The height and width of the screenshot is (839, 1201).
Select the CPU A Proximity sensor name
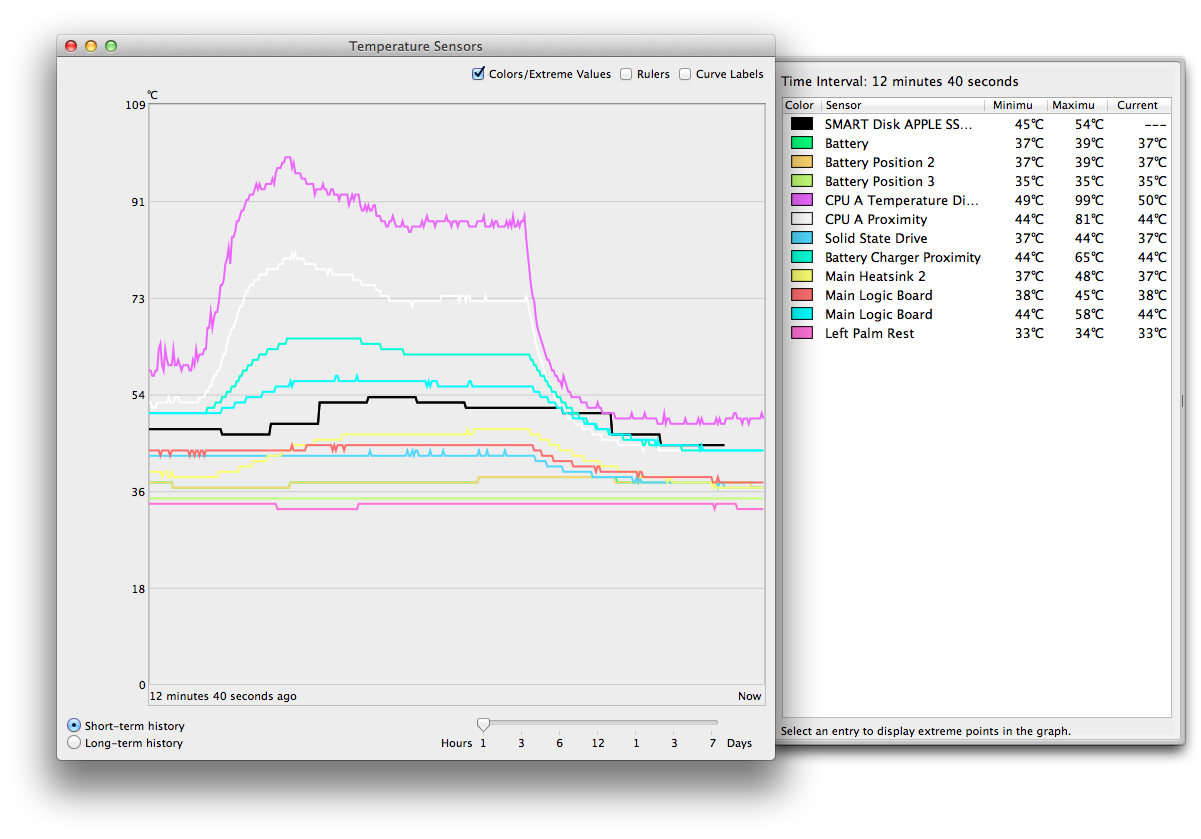tap(876, 219)
